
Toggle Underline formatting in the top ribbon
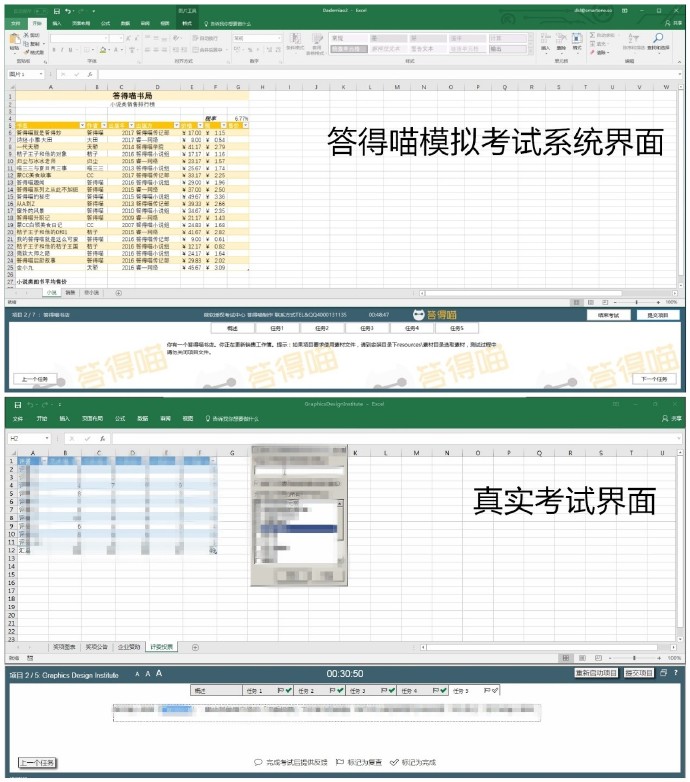coord(70,50)
